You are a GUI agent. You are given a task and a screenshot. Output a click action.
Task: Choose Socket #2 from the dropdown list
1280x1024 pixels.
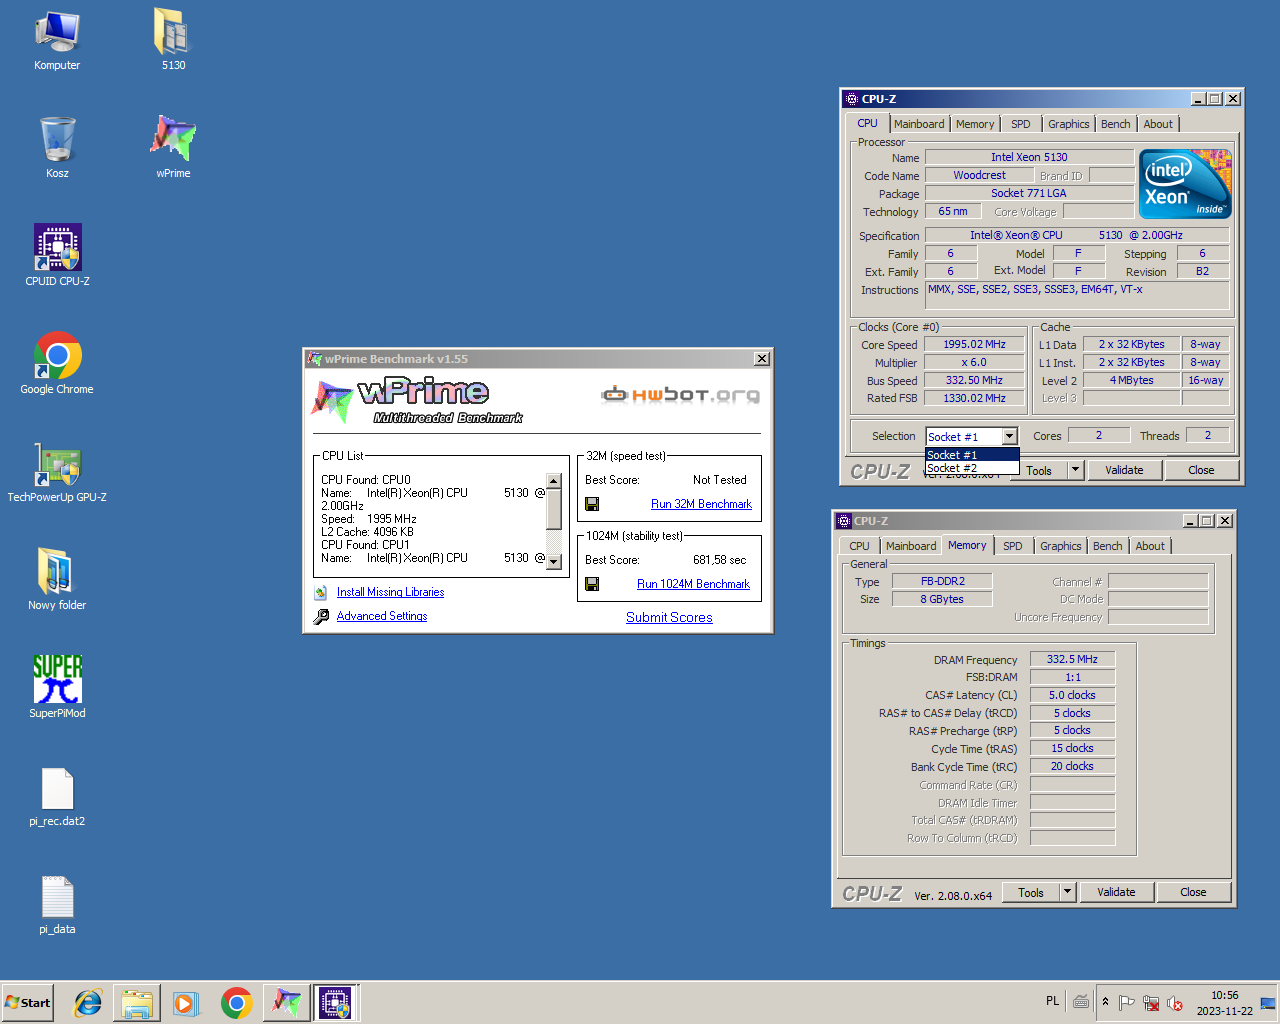[971, 468]
